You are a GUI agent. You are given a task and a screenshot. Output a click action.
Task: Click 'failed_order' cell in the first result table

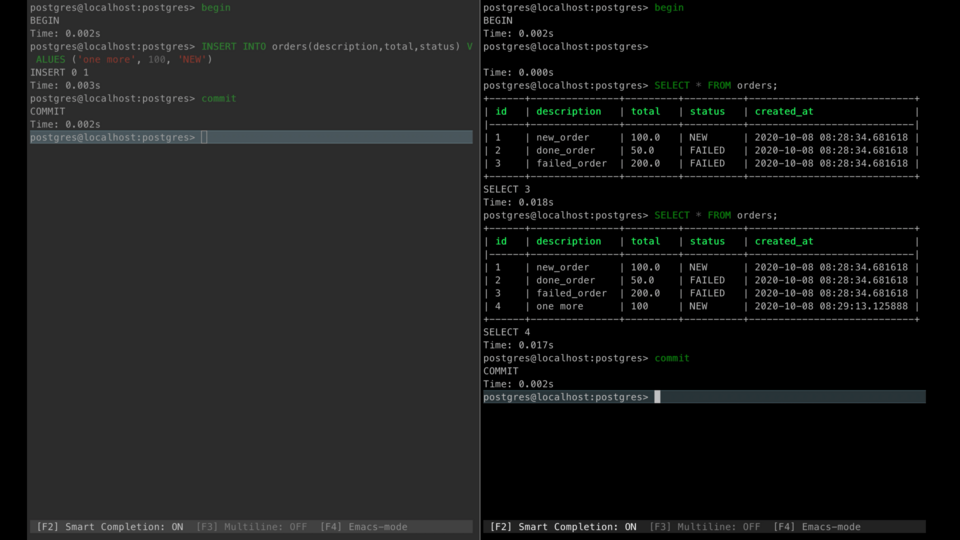(571, 163)
